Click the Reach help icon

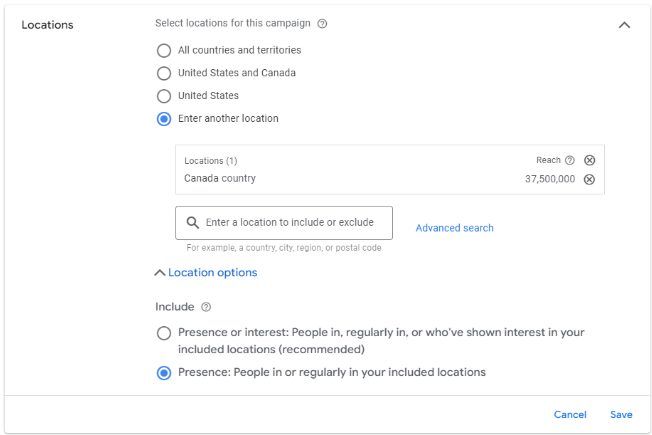point(570,160)
